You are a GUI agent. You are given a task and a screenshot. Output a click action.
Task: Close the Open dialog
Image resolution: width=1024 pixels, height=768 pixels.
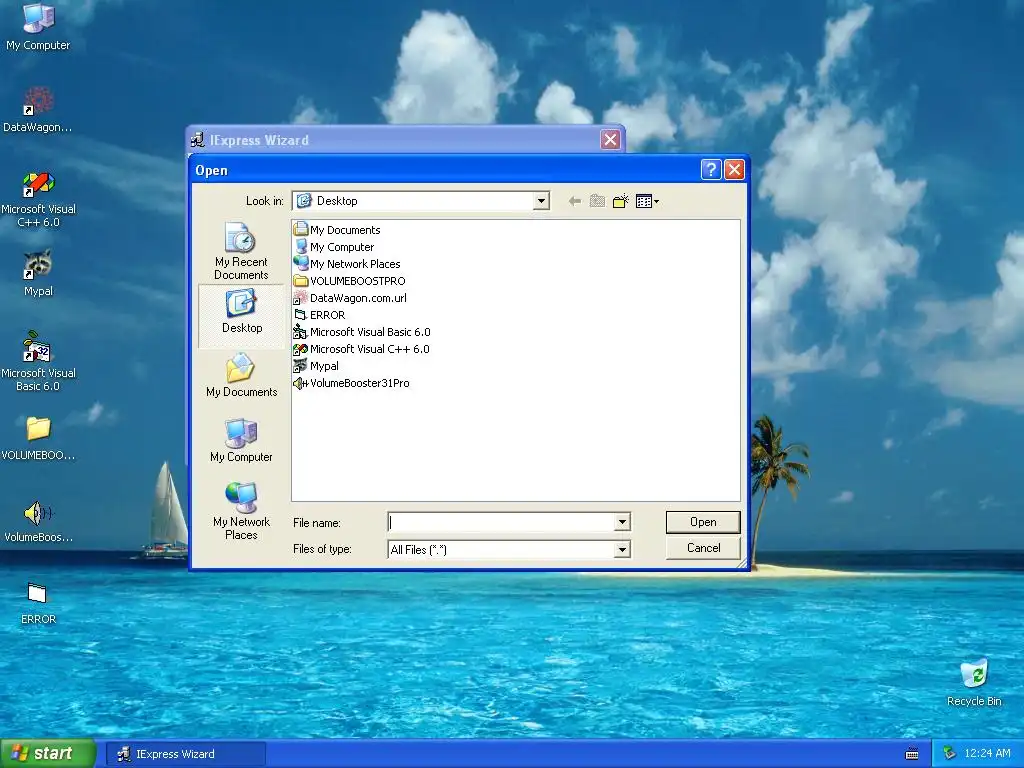[x=734, y=170]
